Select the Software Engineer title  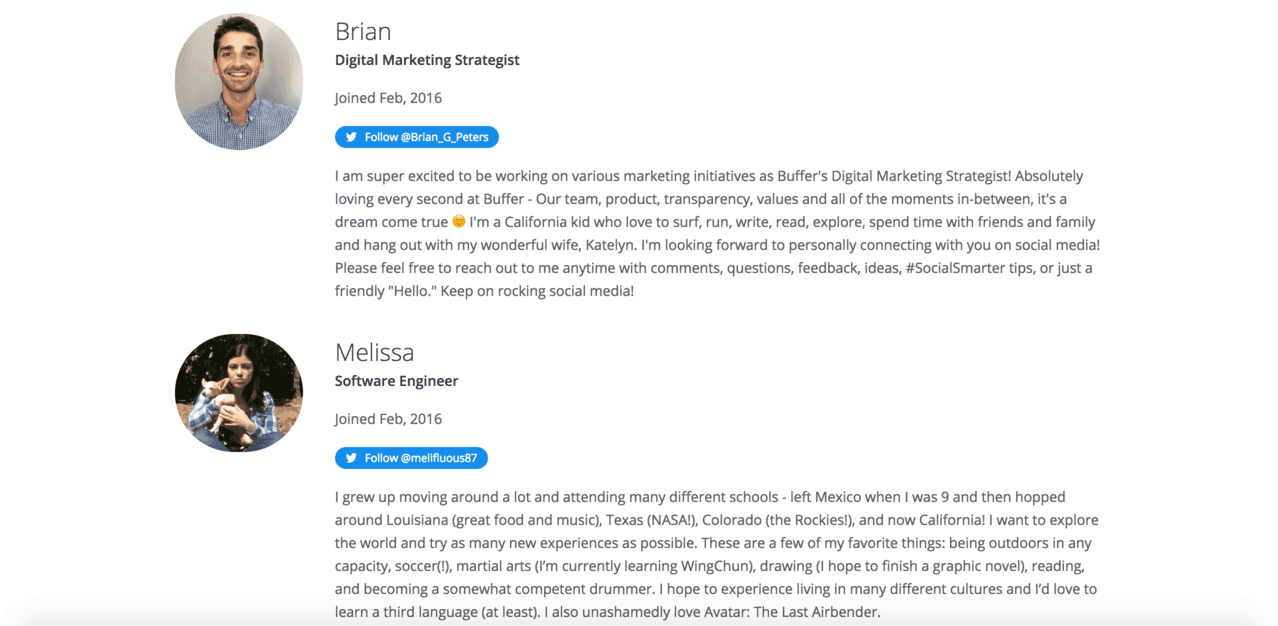[396, 381]
